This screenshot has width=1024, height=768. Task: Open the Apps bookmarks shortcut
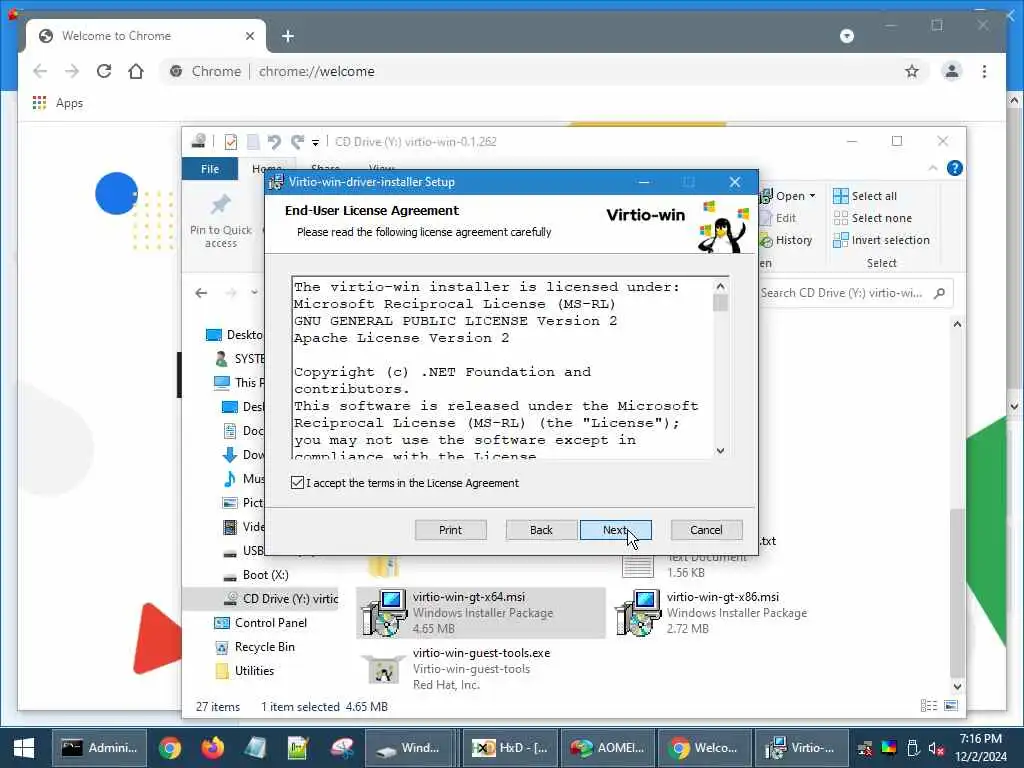57,103
